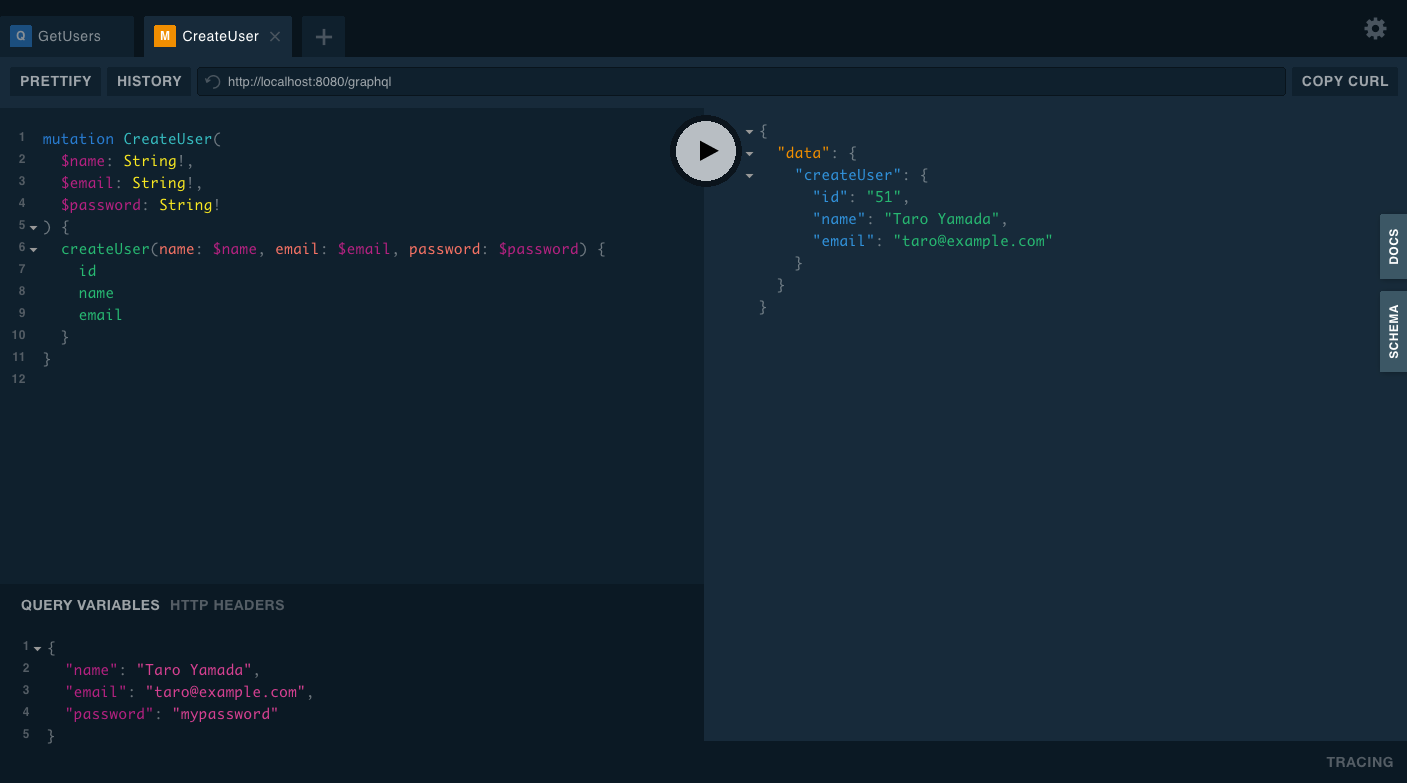Open a new tab with the plus icon

pyautogui.click(x=323, y=36)
